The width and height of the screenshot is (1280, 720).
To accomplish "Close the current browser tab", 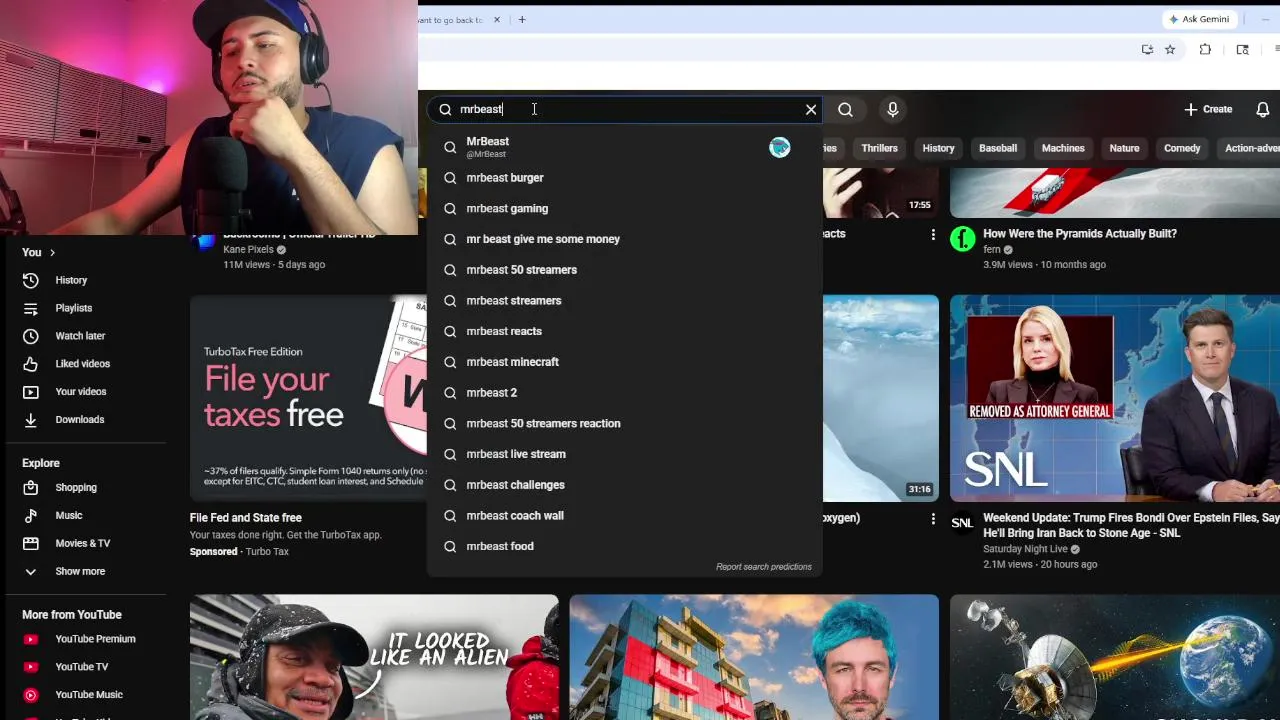I will 497,20.
